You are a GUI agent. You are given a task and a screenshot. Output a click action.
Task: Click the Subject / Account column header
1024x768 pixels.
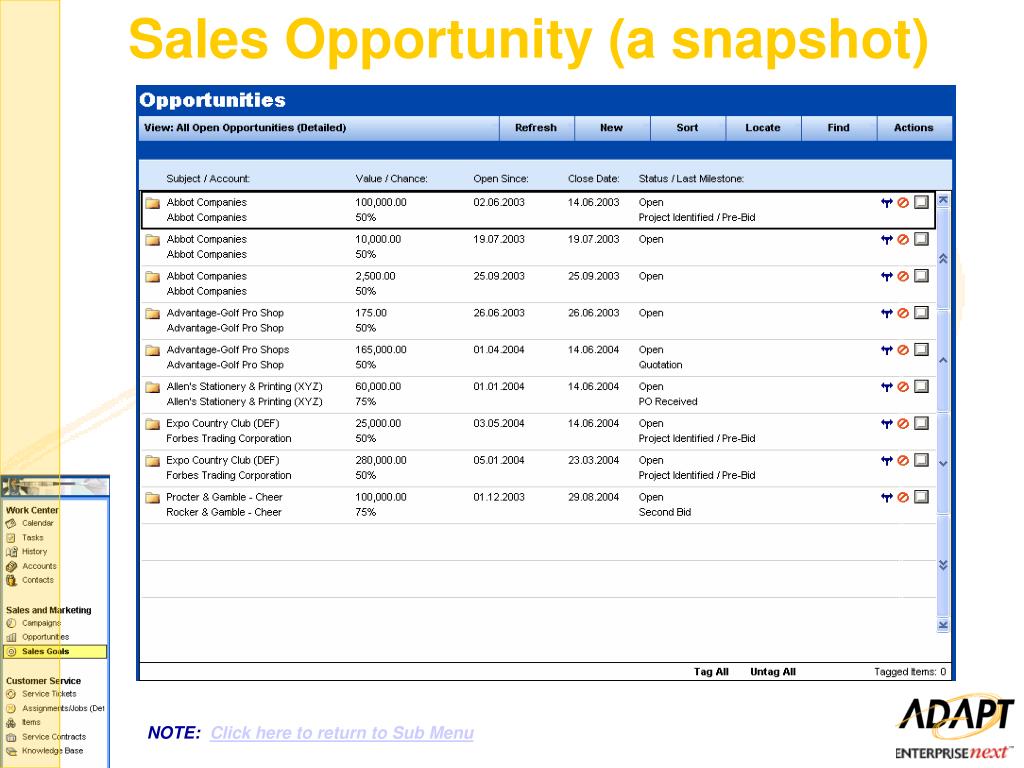208,179
